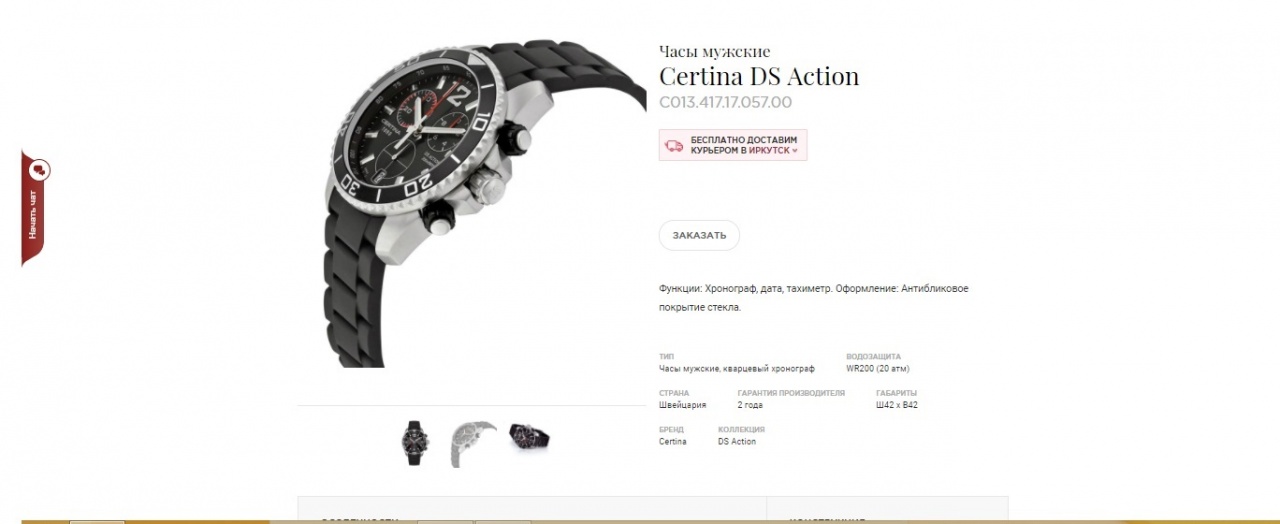This screenshot has width=1280, height=524.
Task: Expand the Иркутск city dropdown arrow
Action: pos(795,151)
